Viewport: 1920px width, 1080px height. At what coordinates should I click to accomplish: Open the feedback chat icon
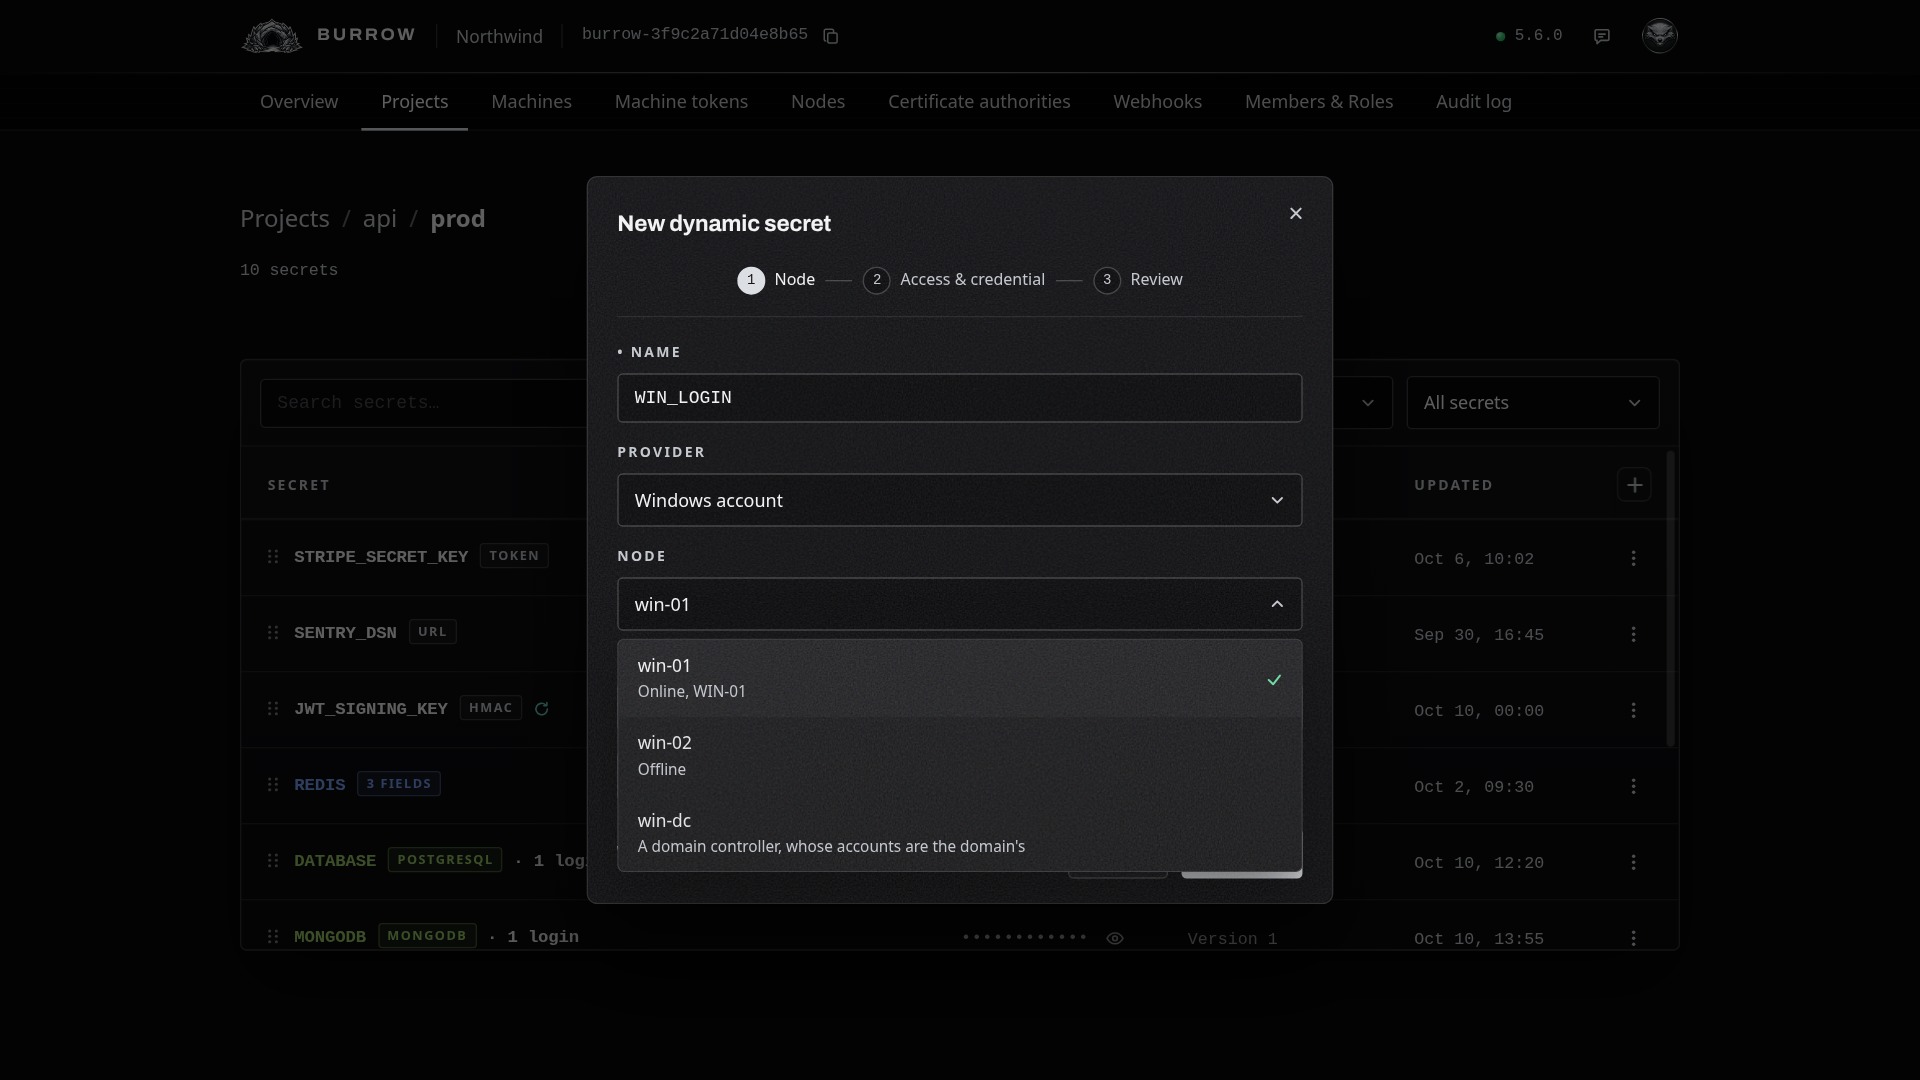click(1602, 36)
